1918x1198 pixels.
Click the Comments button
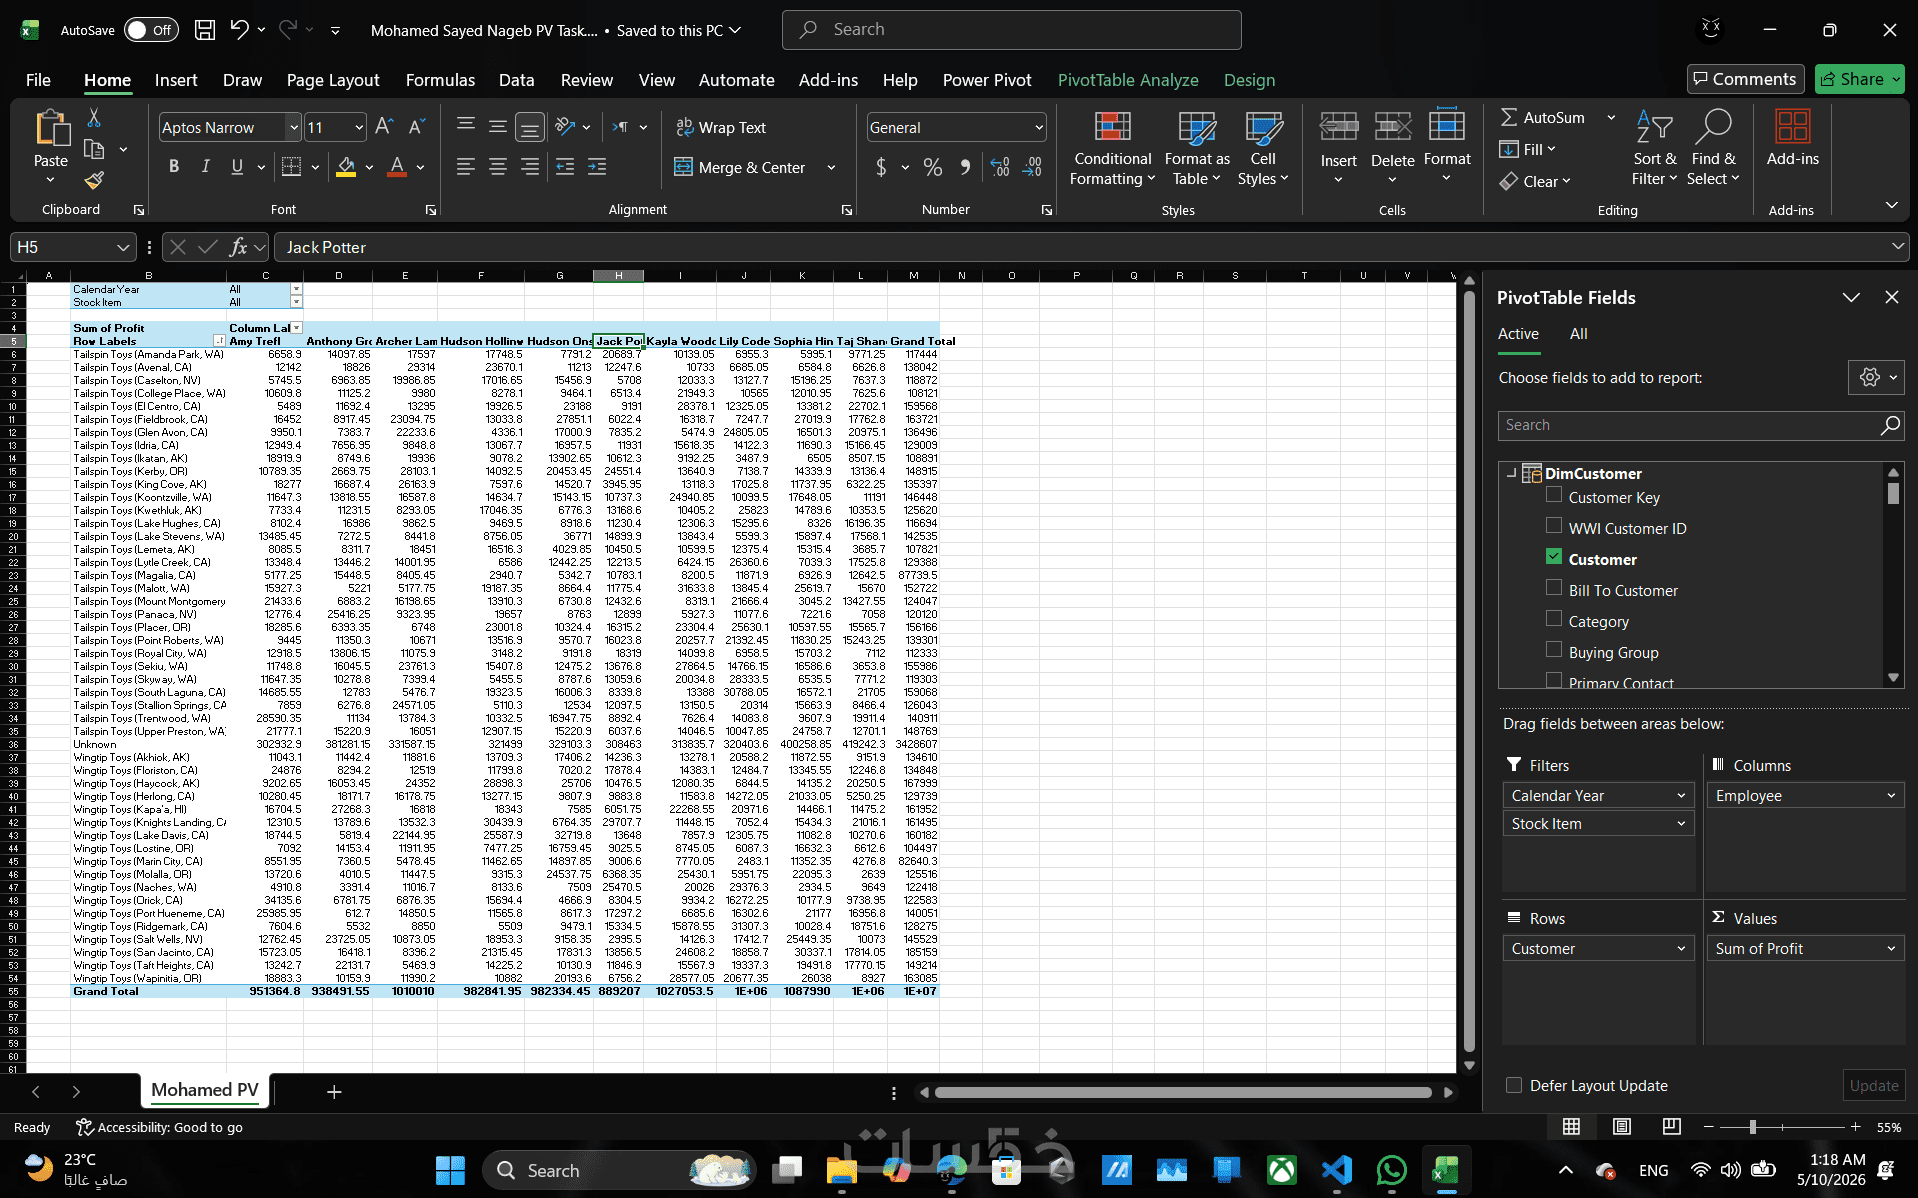1745,79
